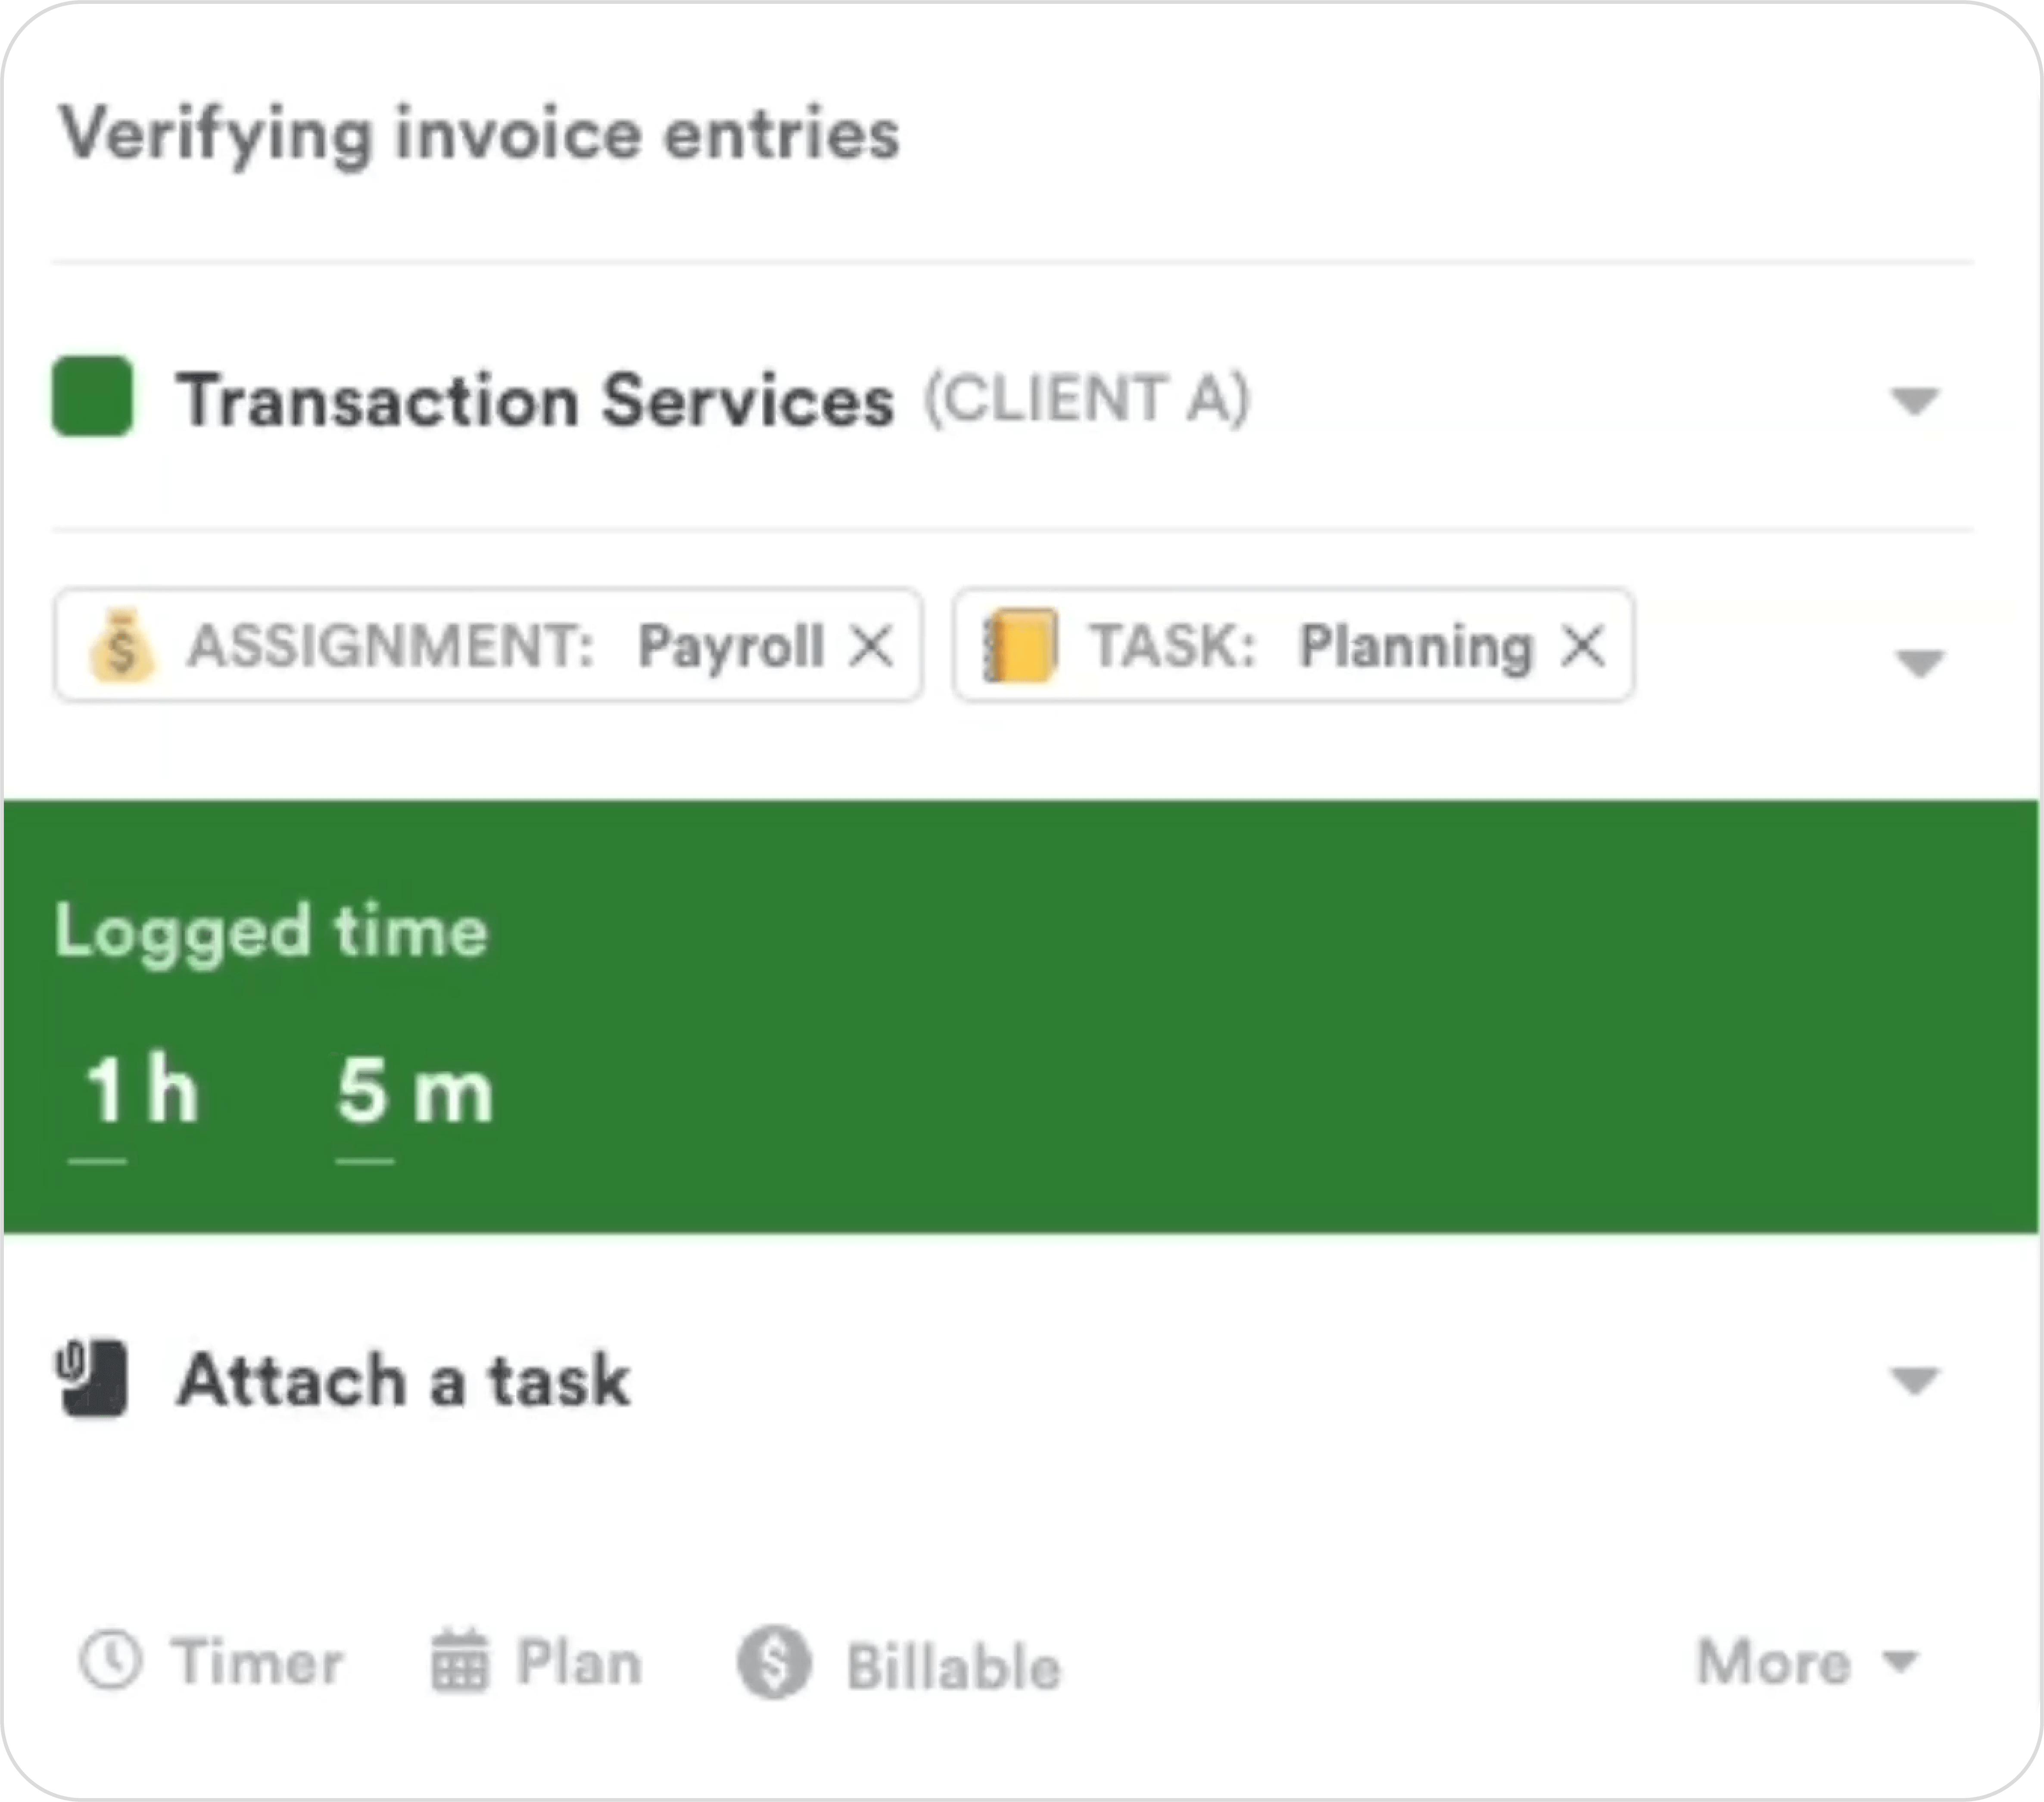The width and height of the screenshot is (2044, 1802).
Task: Click the Verifying invoice entries description field
Action: click(x=480, y=134)
